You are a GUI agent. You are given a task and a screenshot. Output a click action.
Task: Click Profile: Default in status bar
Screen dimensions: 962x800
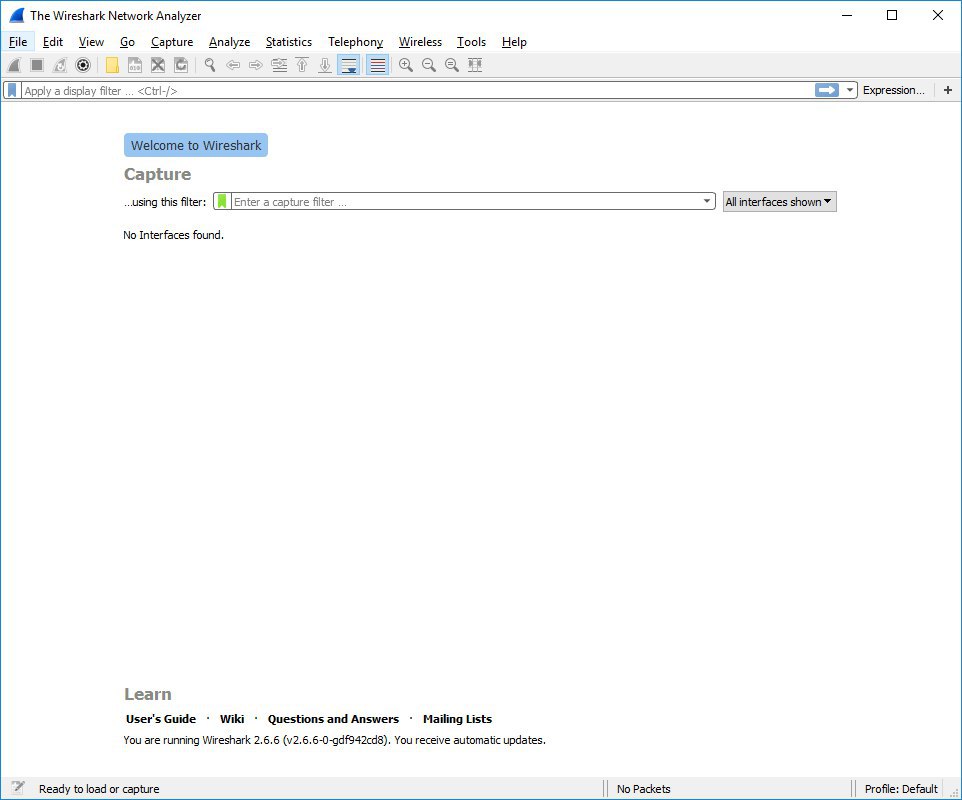[x=901, y=789]
